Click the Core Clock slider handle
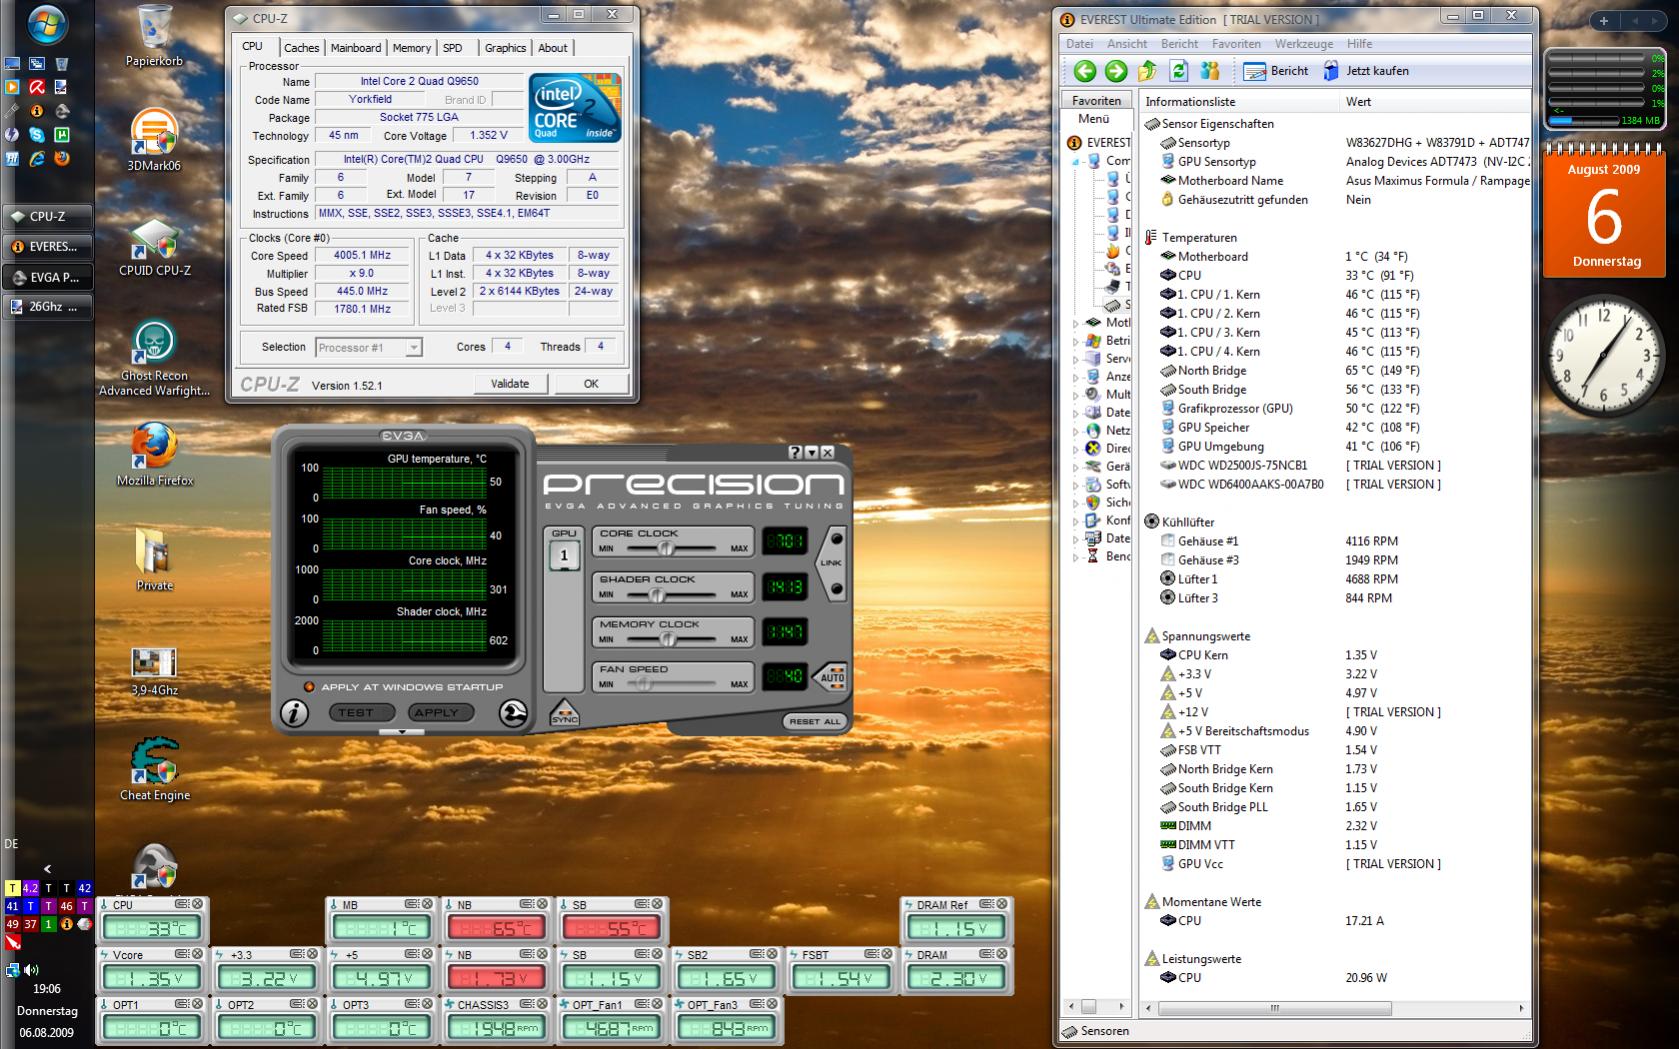Screen dimensions: 1679x1049 pyautogui.click(x=666, y=548)
